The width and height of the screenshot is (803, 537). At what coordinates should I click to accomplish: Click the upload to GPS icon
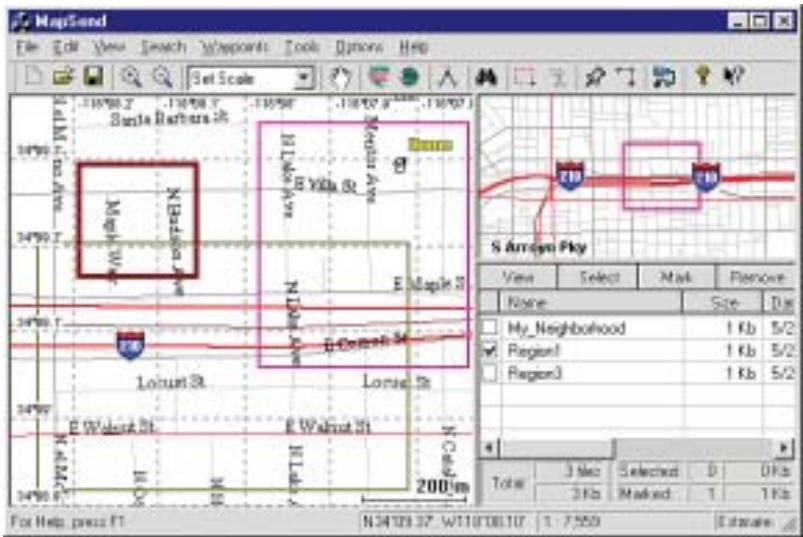click(x=664, y=77)
